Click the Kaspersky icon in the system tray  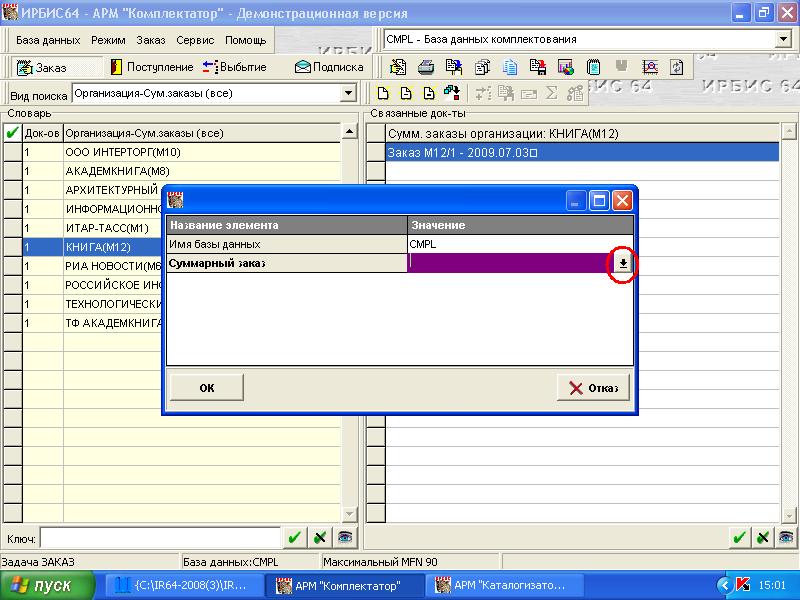click(743, 585)
